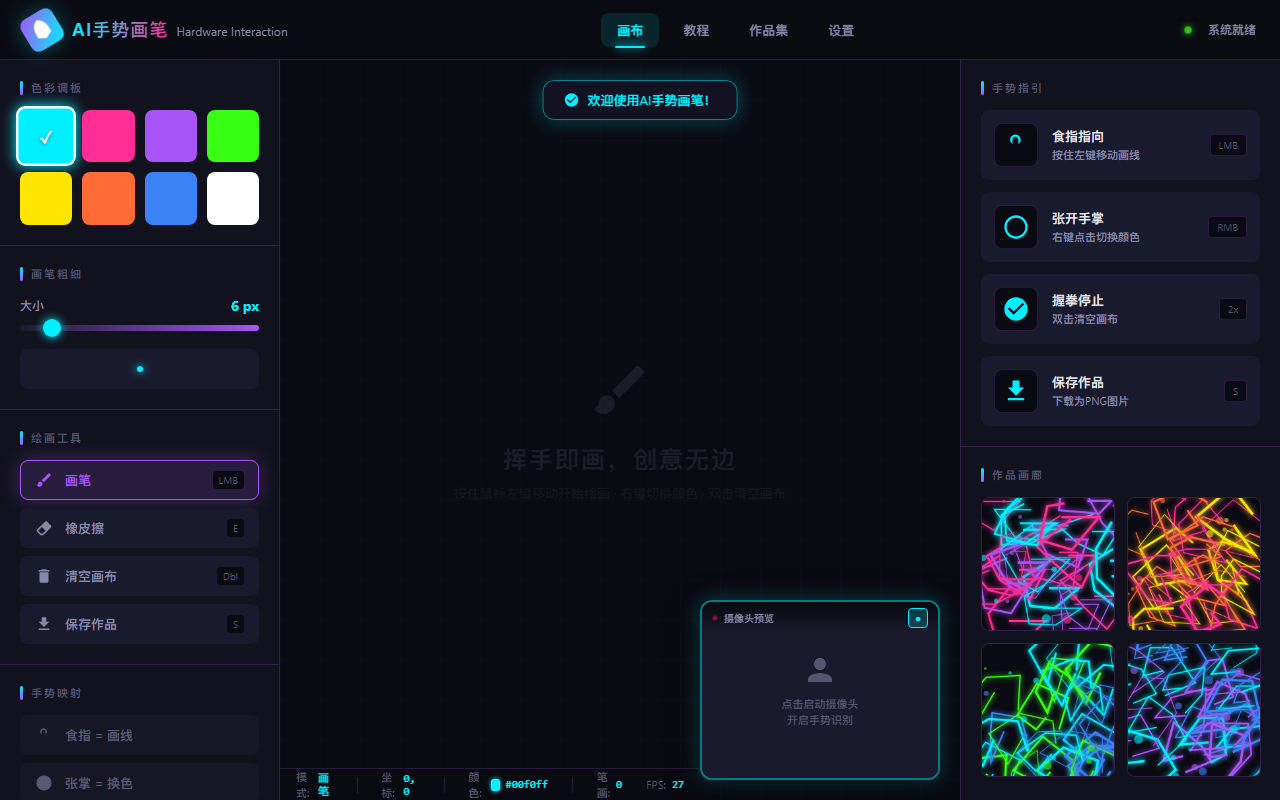Click the 保存作品 download icon in tools

coord(44,624)
